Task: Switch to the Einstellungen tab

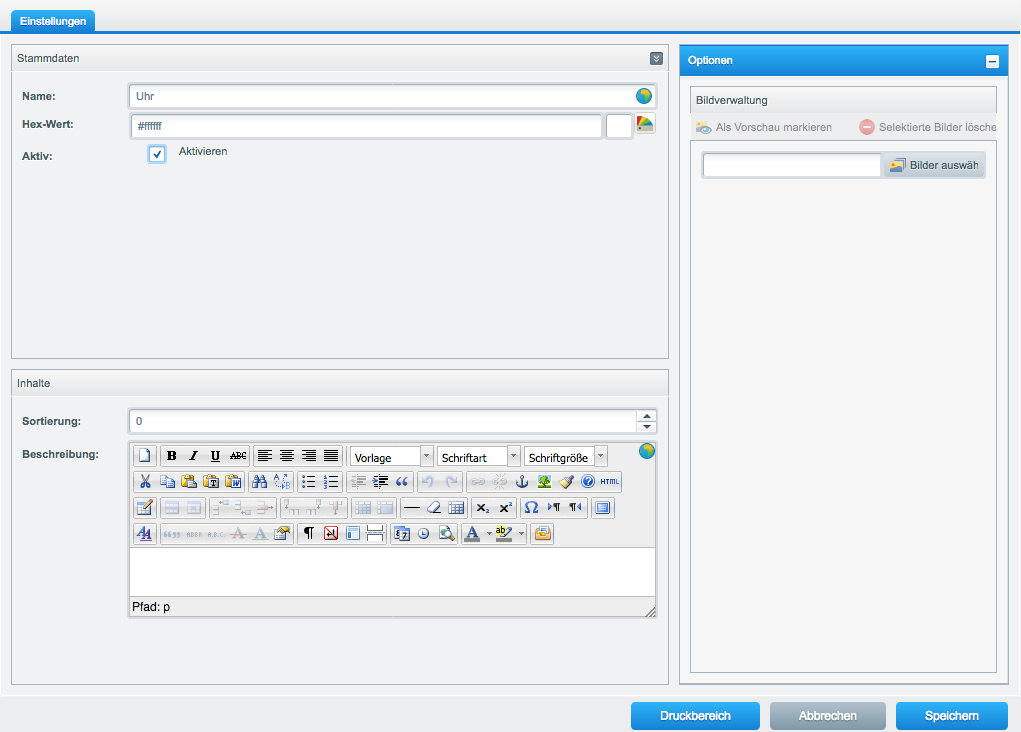Action: pyautogui.click(x=53, y=20)
